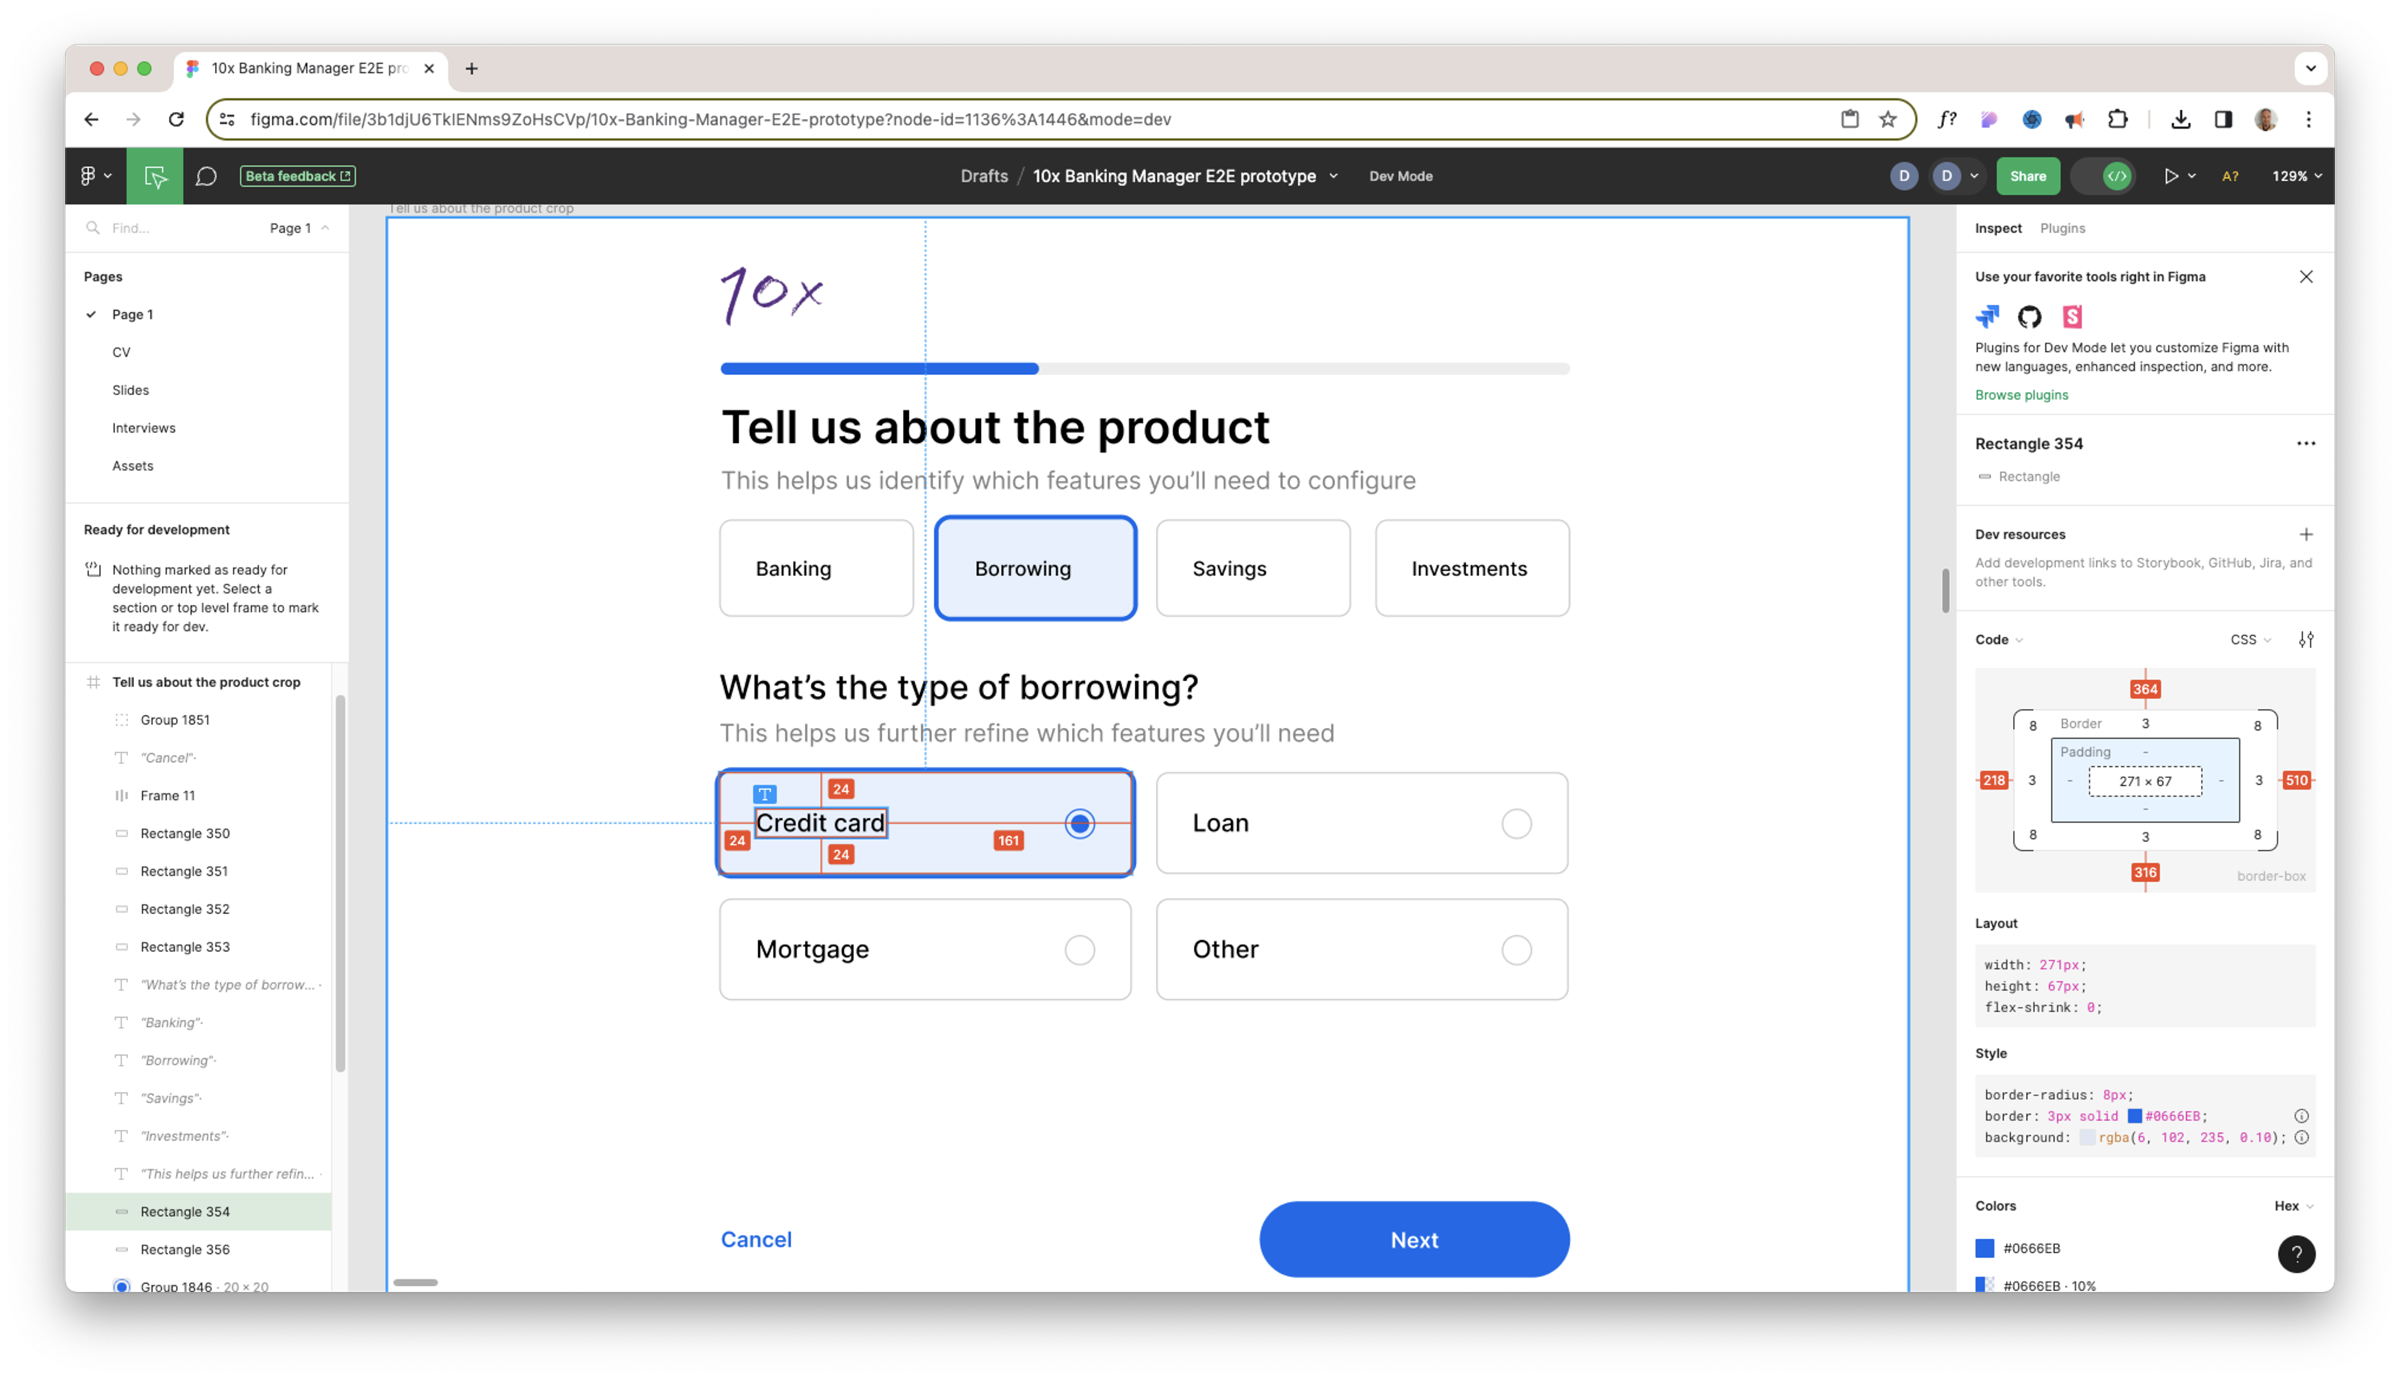Viewport: 2400px width, 1380px height.
Task: Click the Present play icon
Action: point(2170,176)
